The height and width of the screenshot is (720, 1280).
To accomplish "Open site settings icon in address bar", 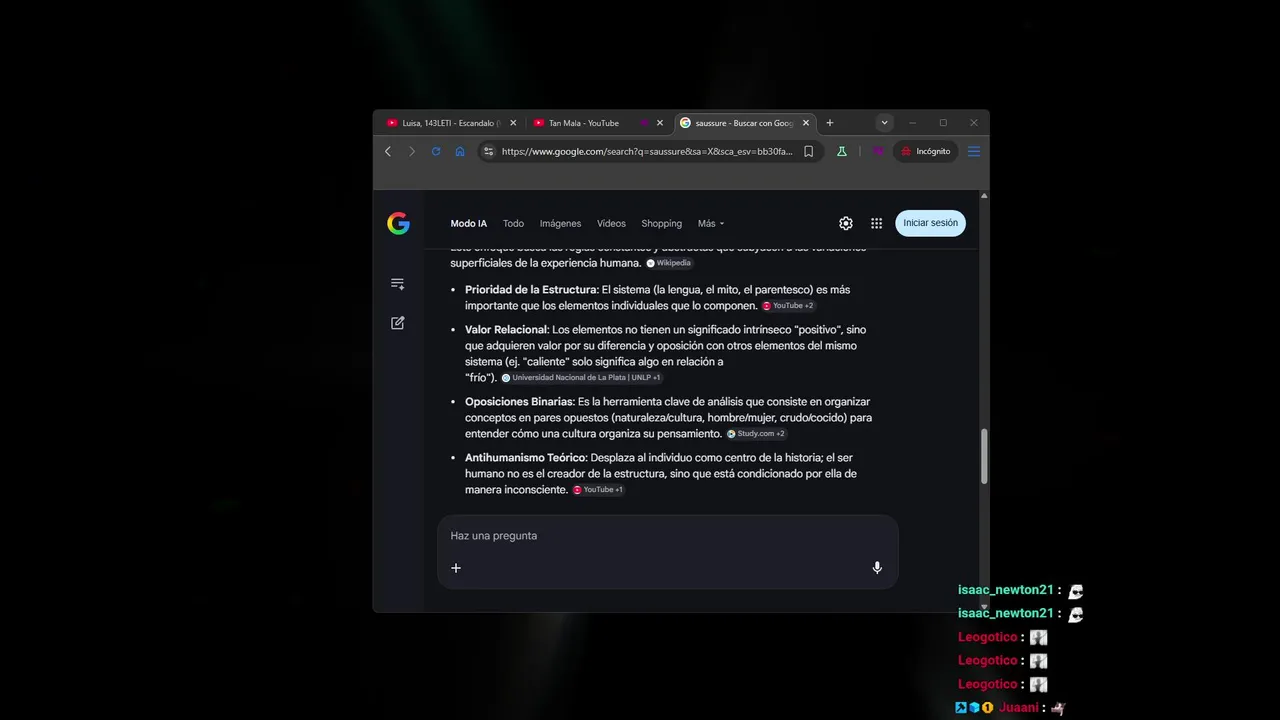I will coord(488,152).
